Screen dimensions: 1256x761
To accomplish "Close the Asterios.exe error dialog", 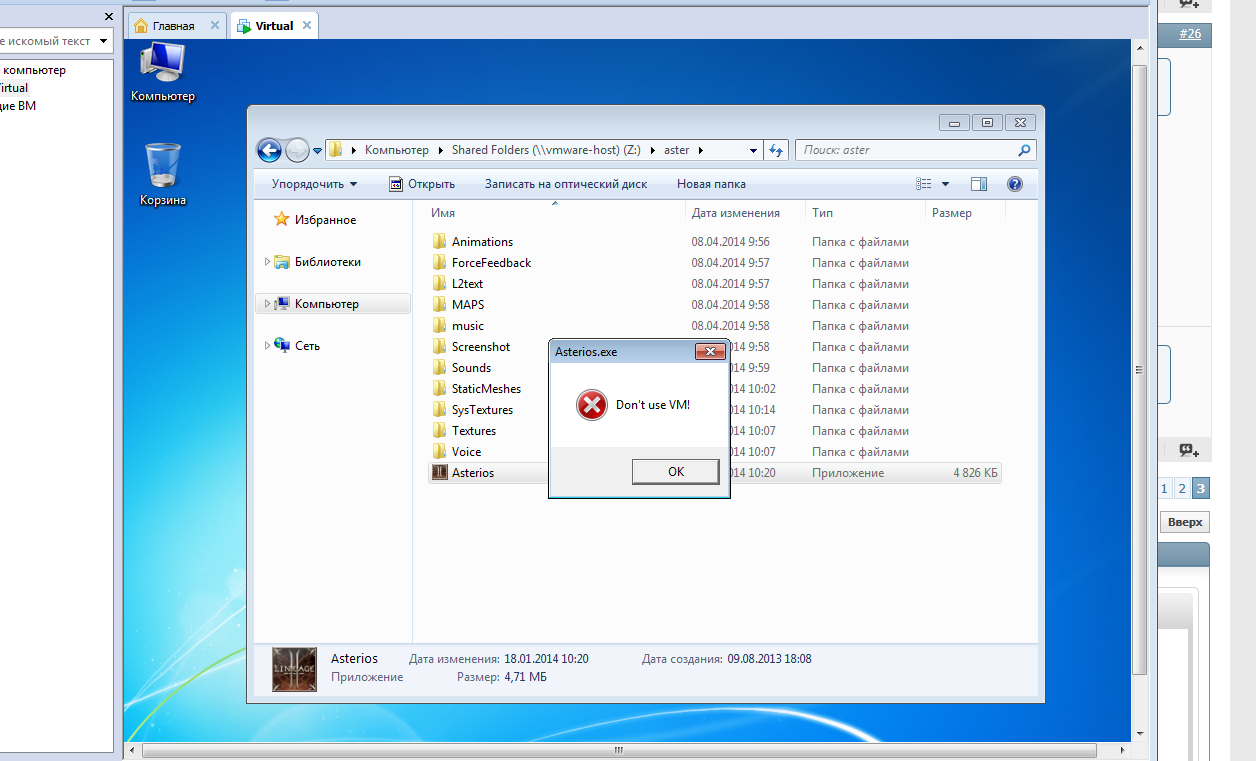I will click(709, 352).
